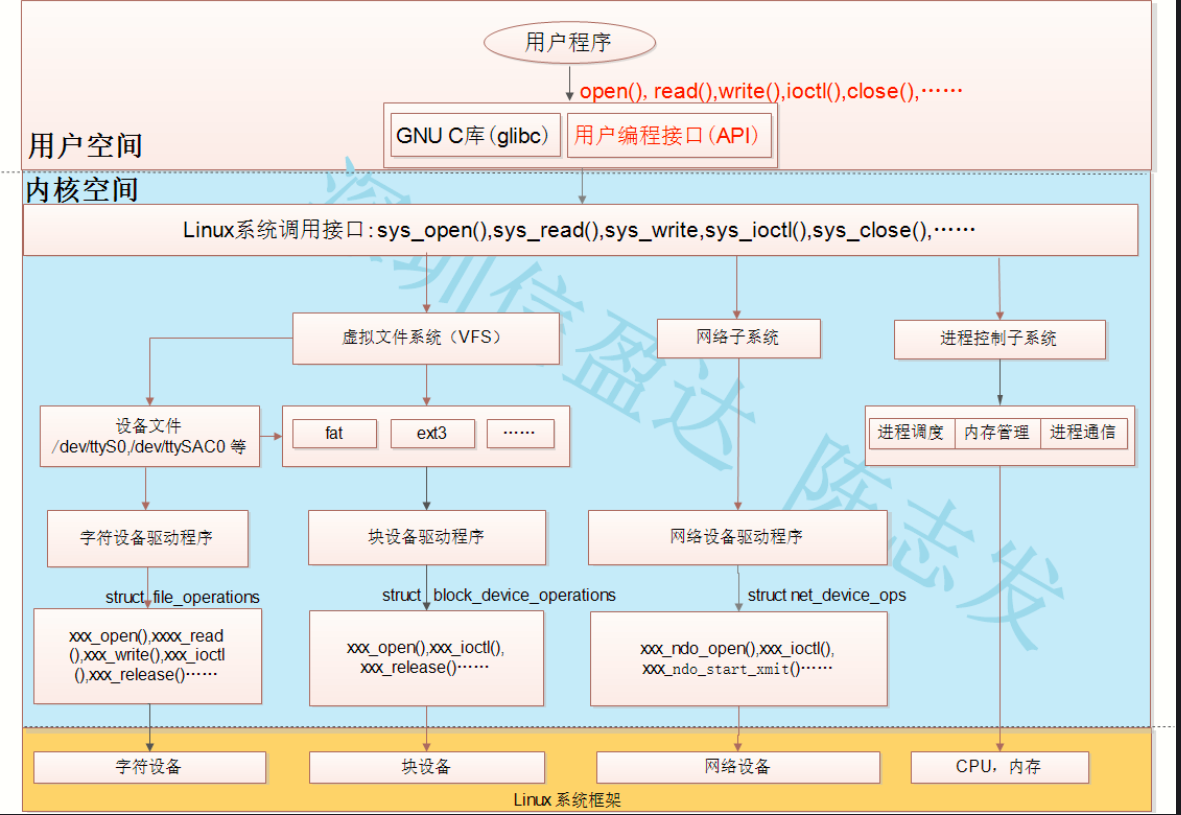
Task: Click the 用户空间 label
Action: point(85,145)
